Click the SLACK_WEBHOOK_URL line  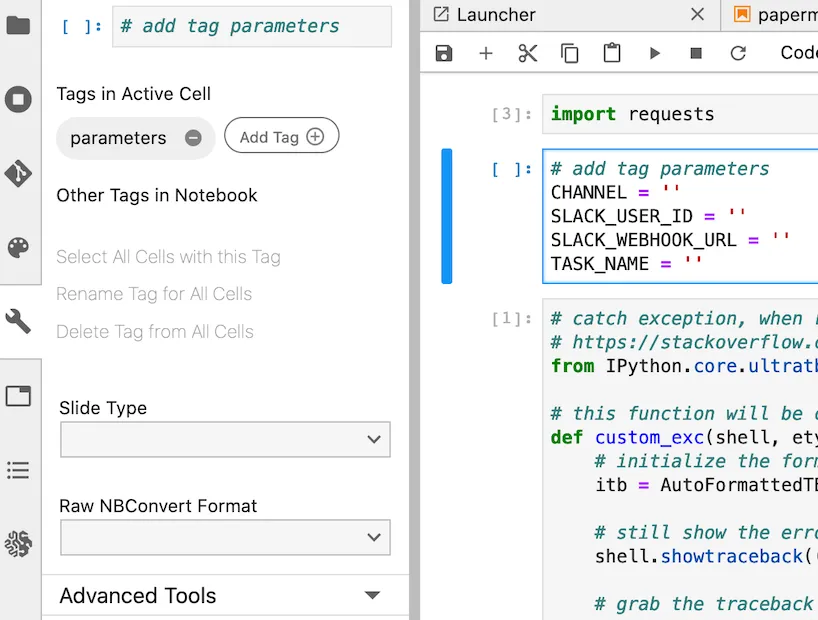[x=670, y=240]
